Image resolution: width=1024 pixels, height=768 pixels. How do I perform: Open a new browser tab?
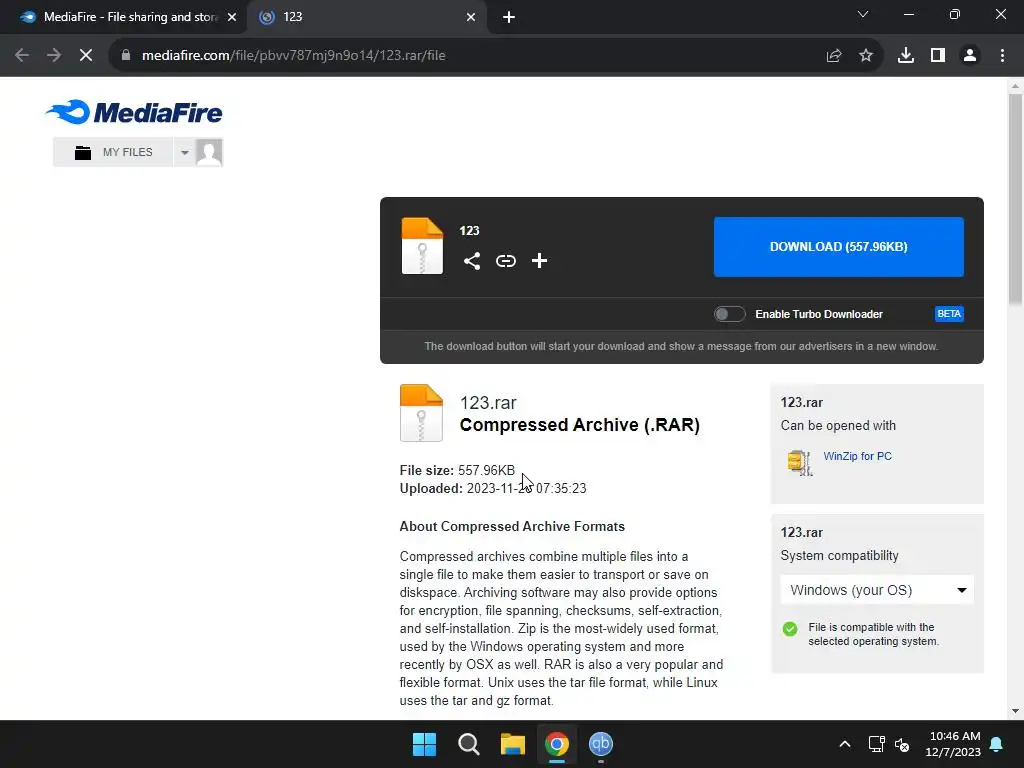click(509, 17)
